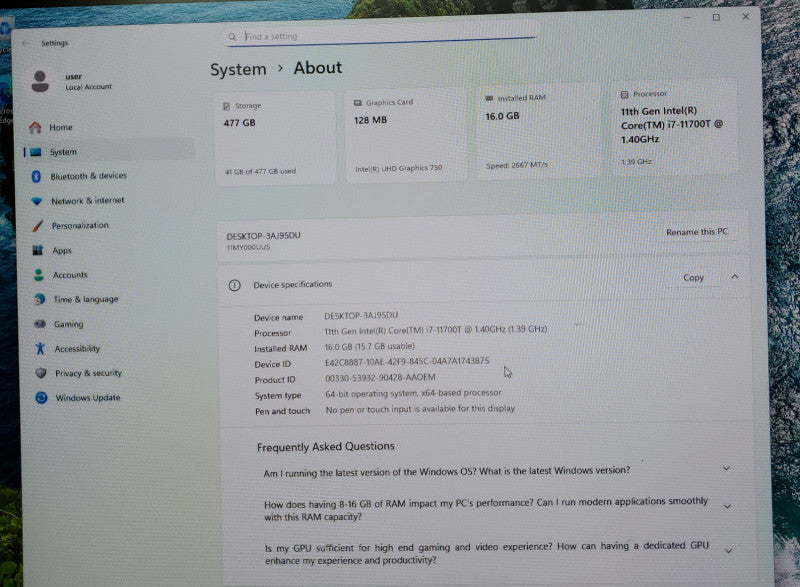800x587 pixels.
Task: Click the Device name value DESKTOP-3AJ95DU
Action: (x=361, y=316)
